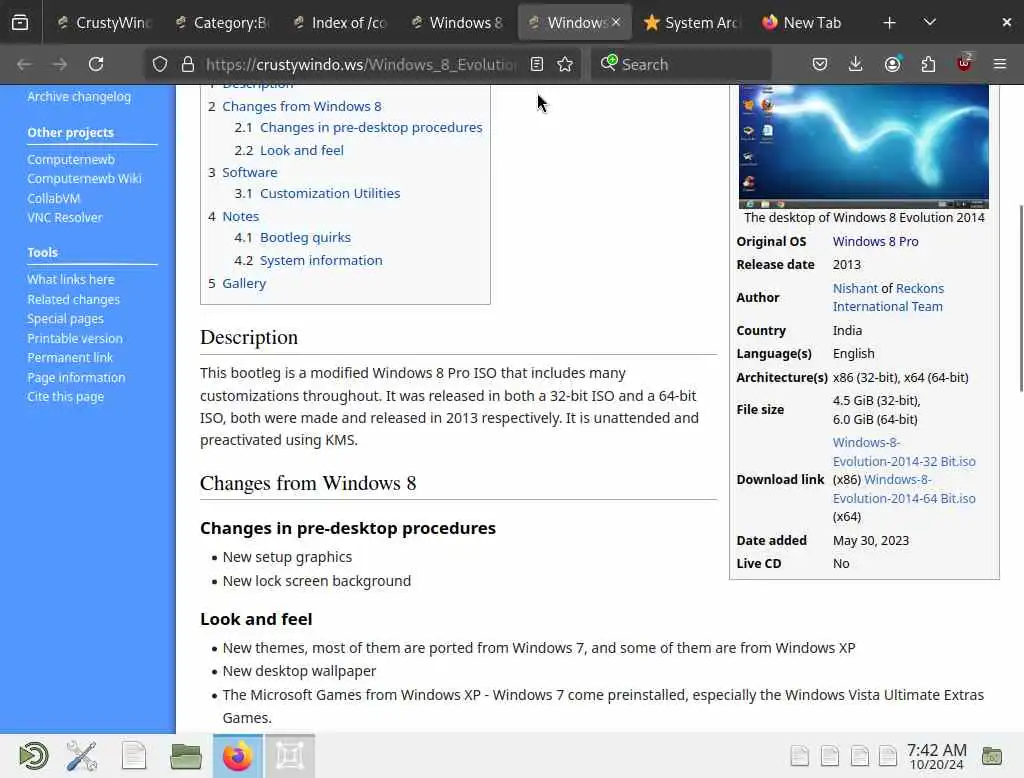Open the tracking protection shield icon
Viewport: 1024px width, 778px height.
(160, 64)
